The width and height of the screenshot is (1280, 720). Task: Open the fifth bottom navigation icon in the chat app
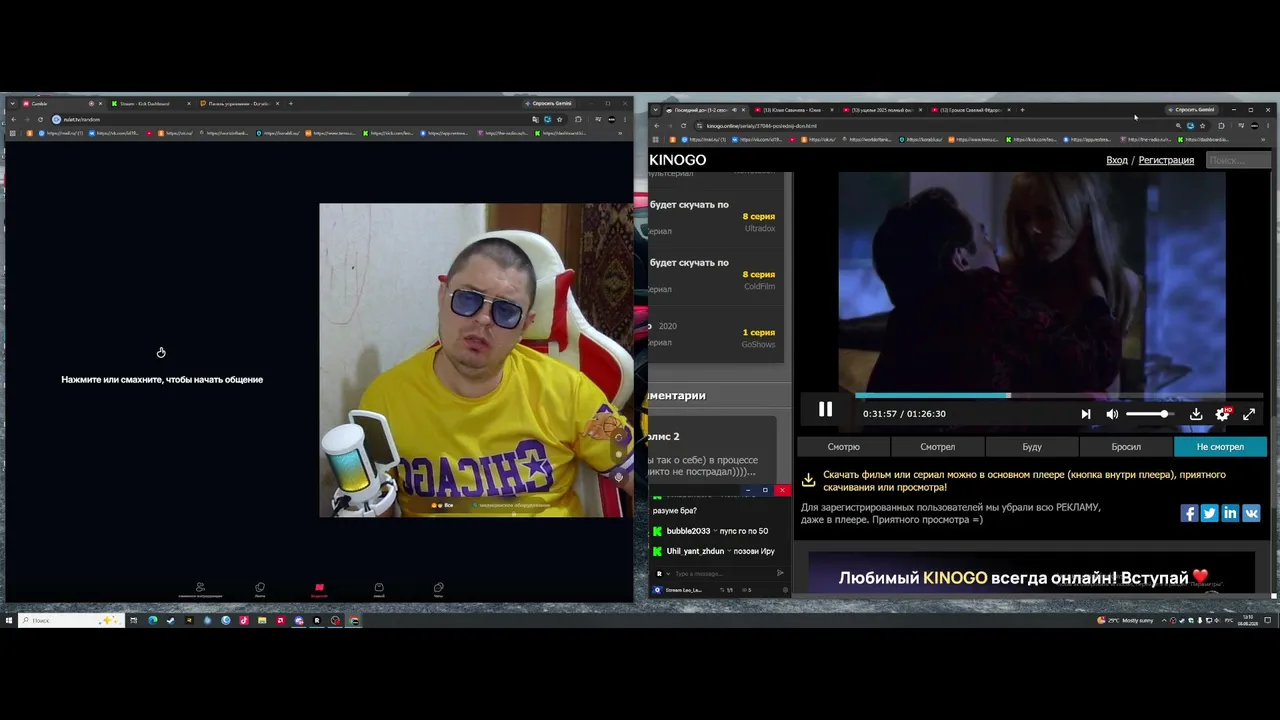(438, 589)
